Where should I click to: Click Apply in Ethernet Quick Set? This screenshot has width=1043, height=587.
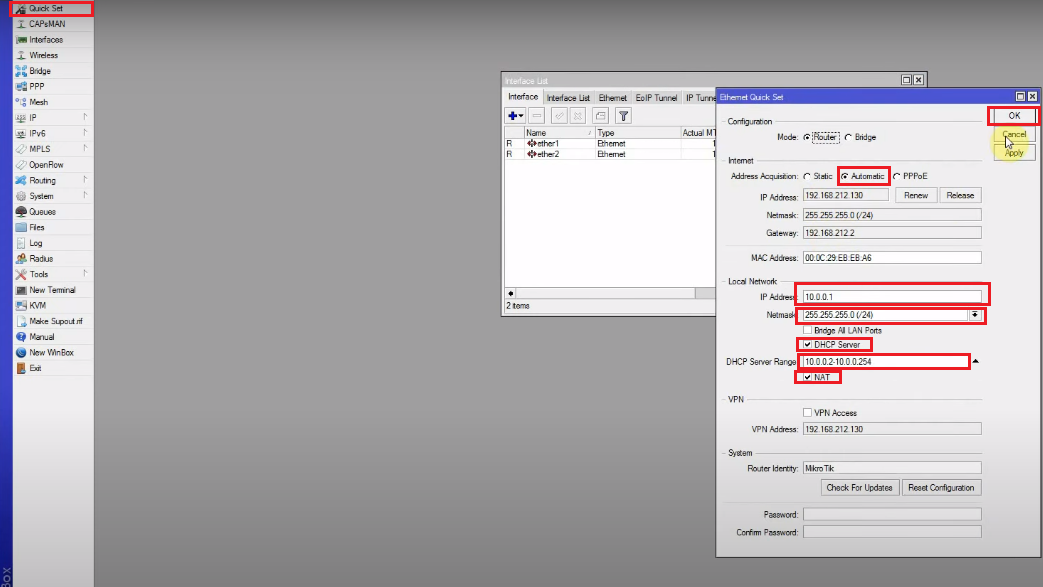(x=1014, y=153)
